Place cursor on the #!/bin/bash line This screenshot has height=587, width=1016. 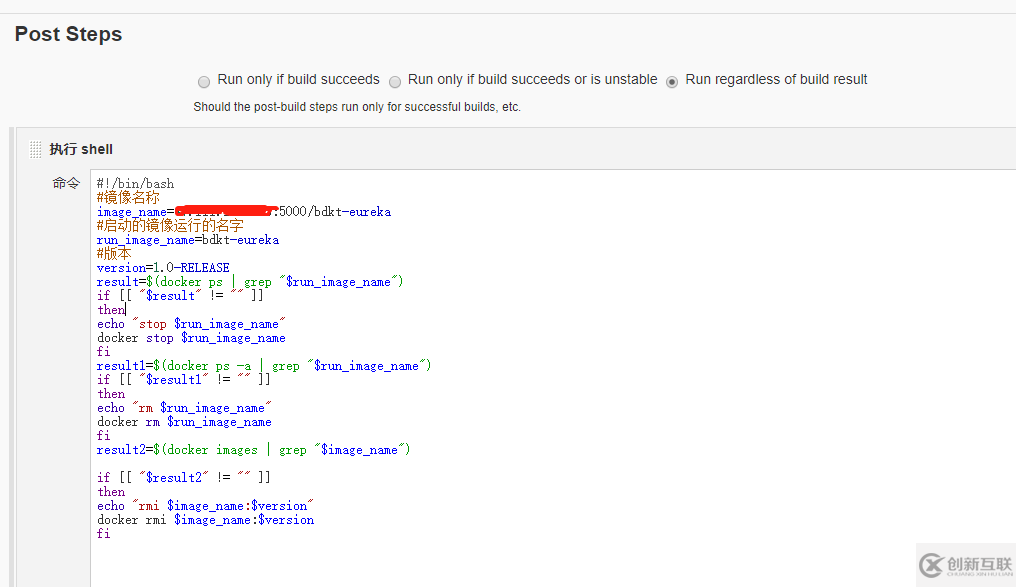(x=133, y=183)
